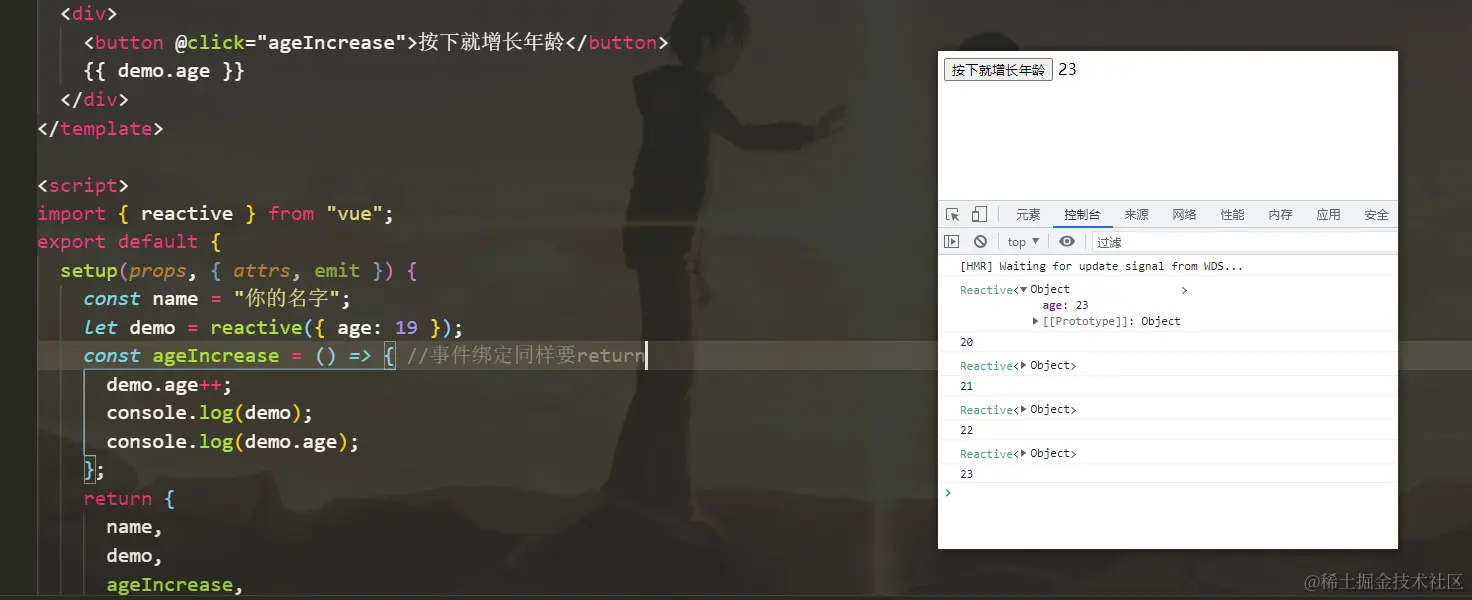Open the 性能 panel
The height and width of the screenshot is (600, 1472).
(x=1232, y=214)
